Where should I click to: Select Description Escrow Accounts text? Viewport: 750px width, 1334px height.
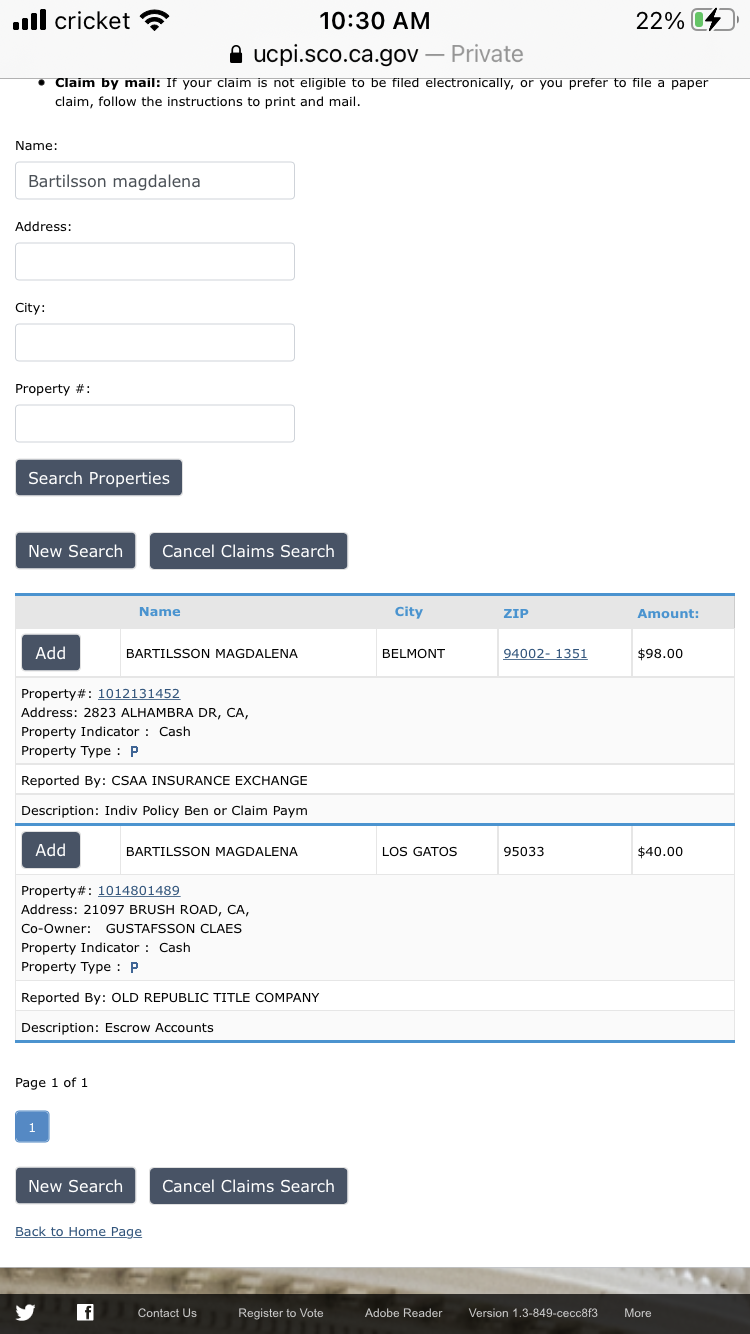pos(117,1027)
